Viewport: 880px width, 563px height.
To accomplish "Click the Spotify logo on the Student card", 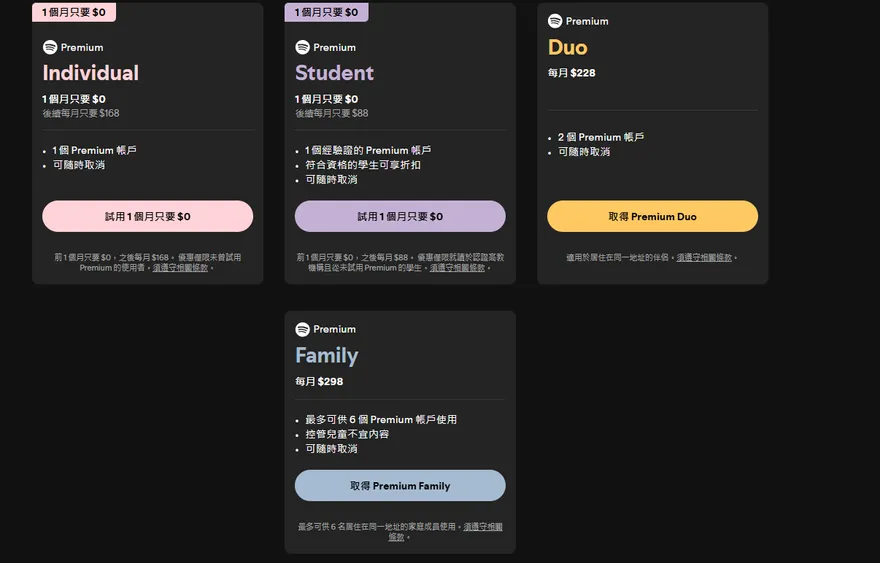I will point(302,47).
